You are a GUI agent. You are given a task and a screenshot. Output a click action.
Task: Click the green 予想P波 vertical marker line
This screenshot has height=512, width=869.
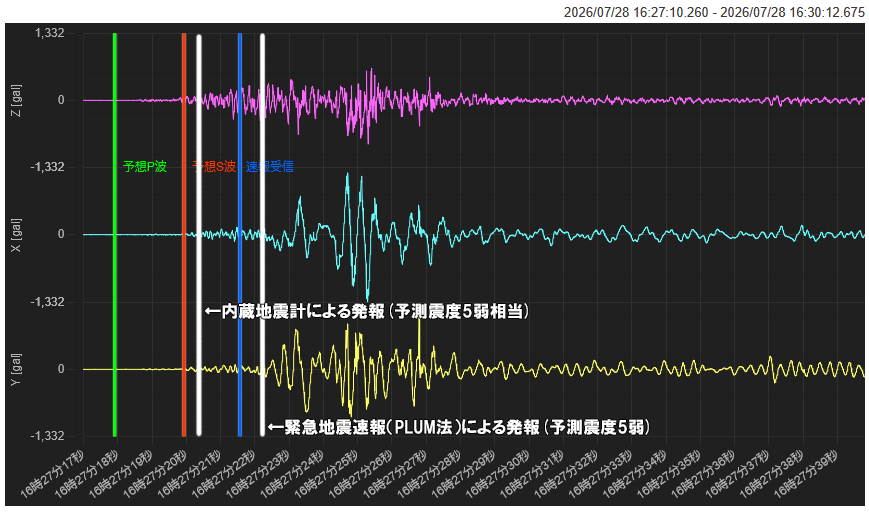tap(115, 234)
